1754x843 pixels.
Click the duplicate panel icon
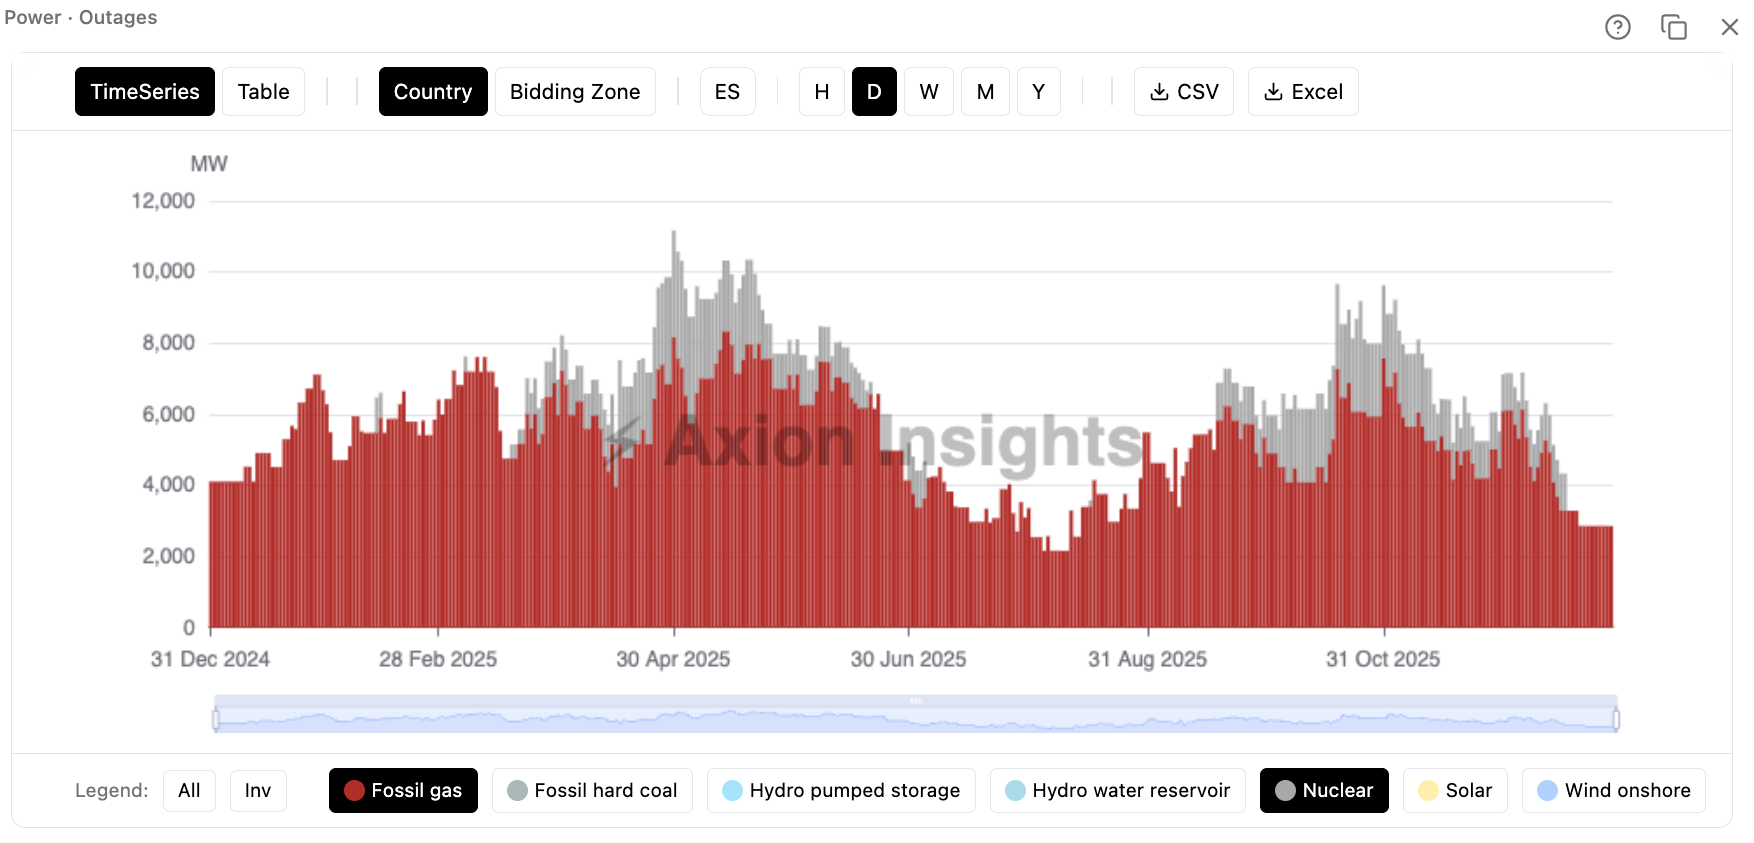click(1673, 27)
